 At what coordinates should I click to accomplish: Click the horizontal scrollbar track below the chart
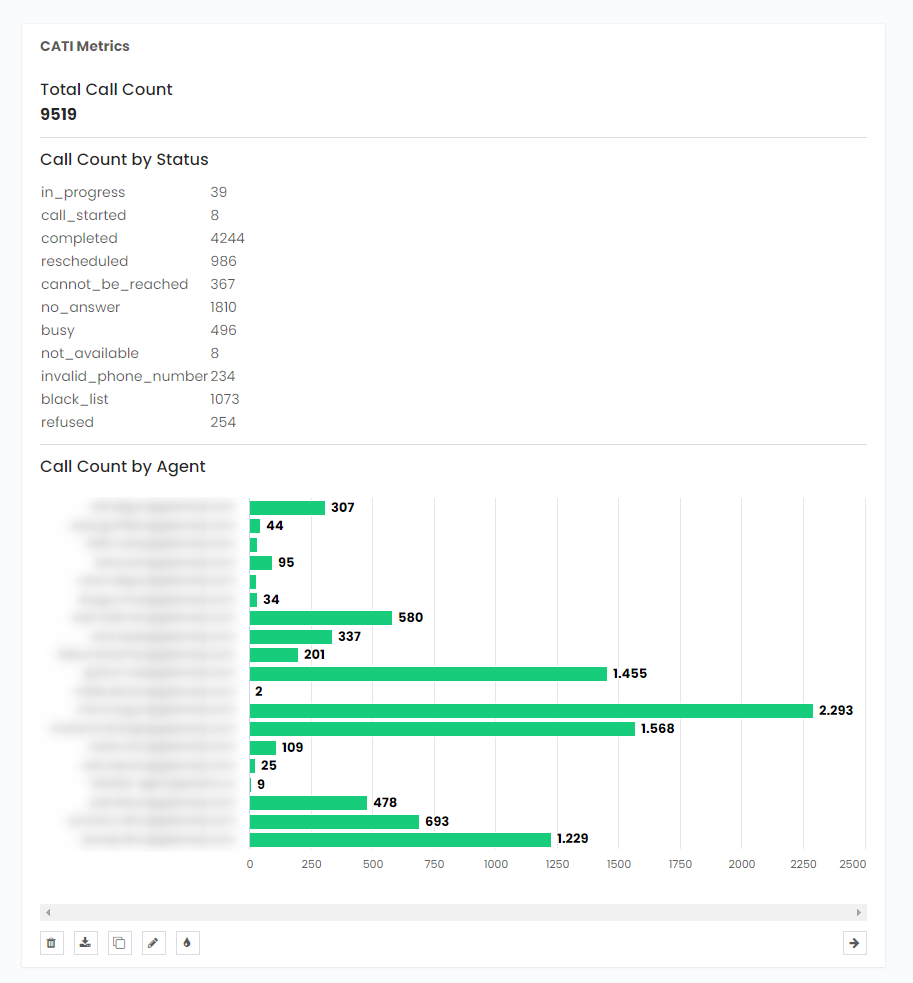point(450,911)
